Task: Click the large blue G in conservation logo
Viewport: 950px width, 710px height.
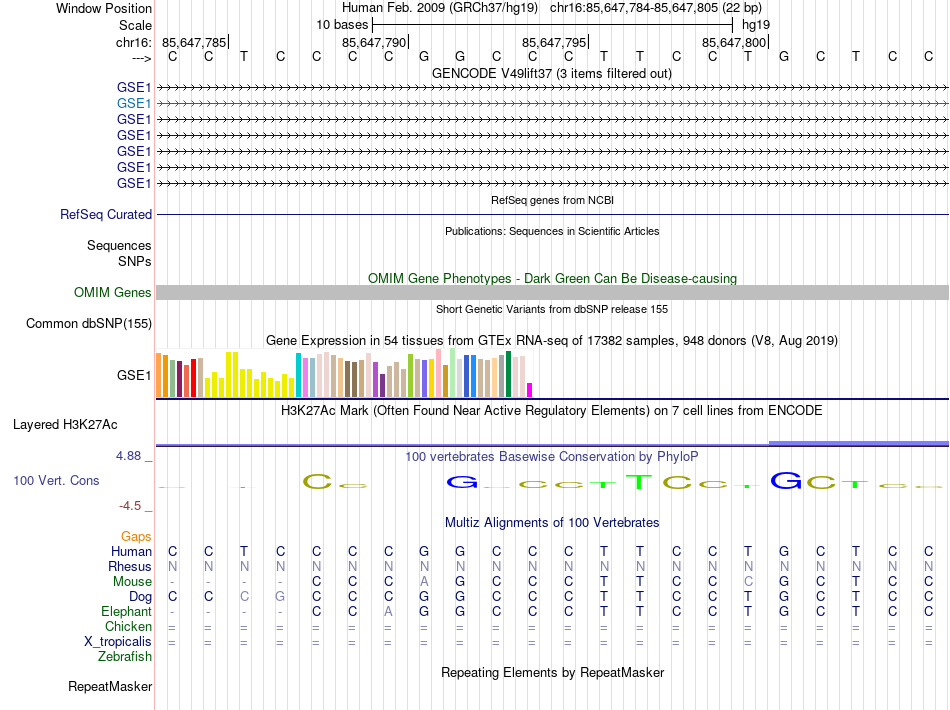Action: click(786, 481)
